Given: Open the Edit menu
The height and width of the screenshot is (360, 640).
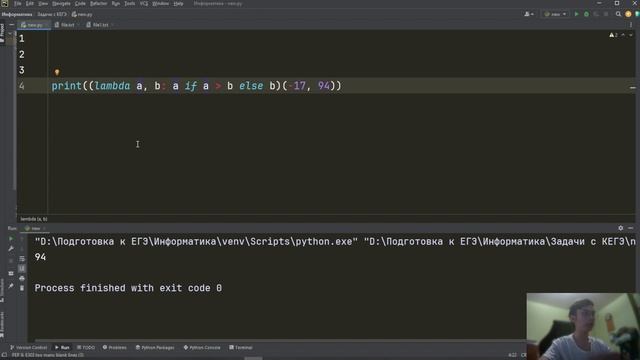Looking at the screenshot, I should pyautogui.click(x=30, y=4).
